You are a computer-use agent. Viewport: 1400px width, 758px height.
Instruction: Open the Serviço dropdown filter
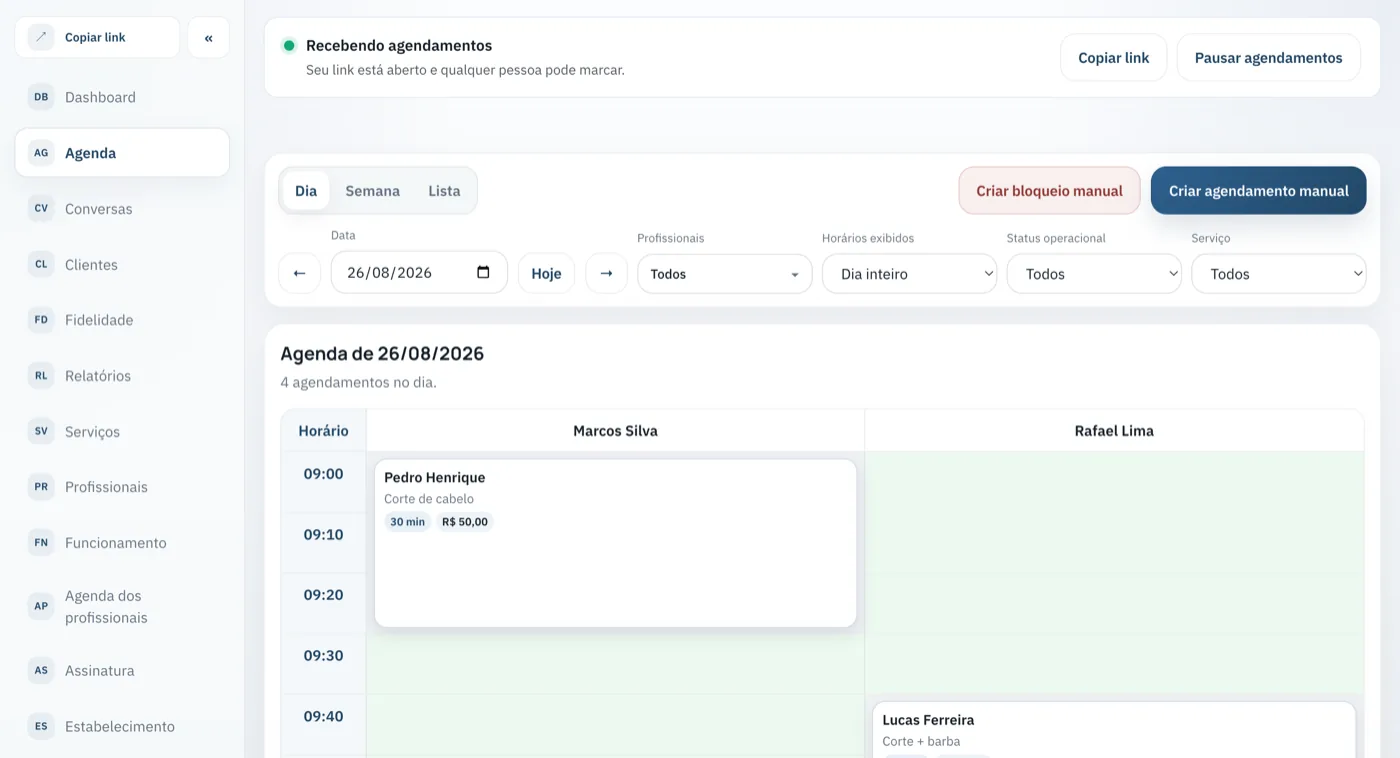click(x=1279, y=274)
